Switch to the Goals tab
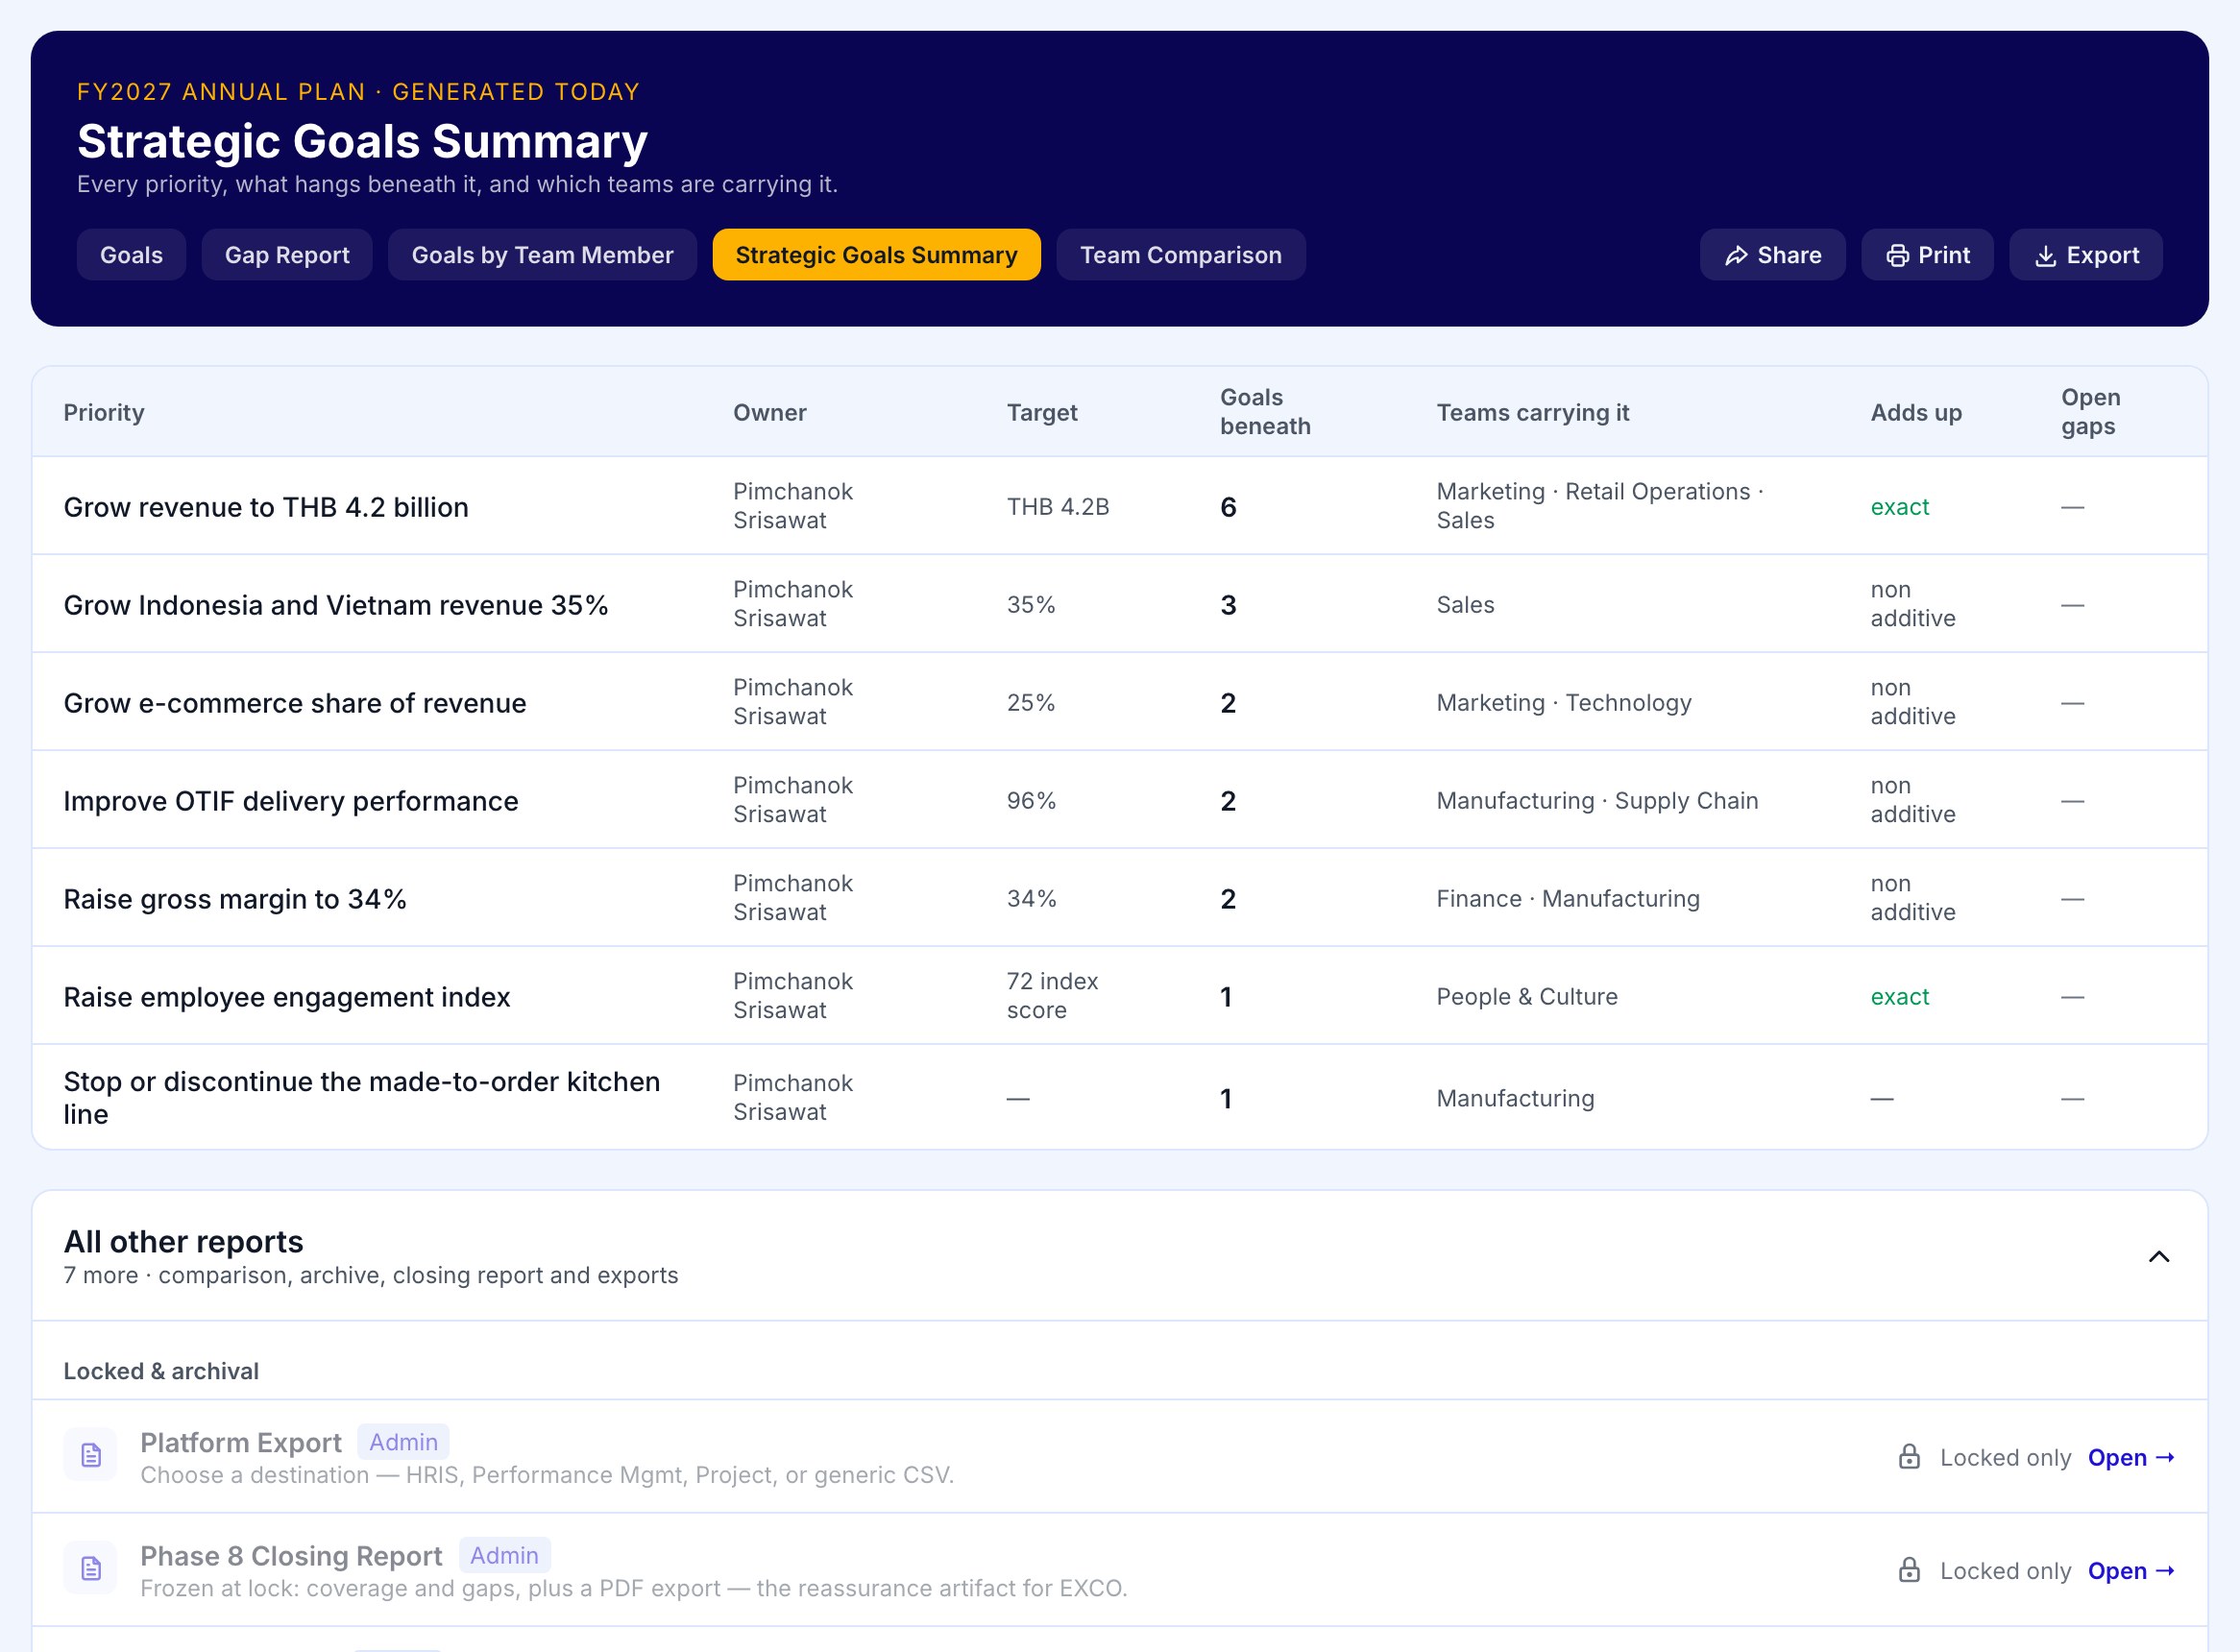Screen dimensions: 2240x1652 coord(131,255)
